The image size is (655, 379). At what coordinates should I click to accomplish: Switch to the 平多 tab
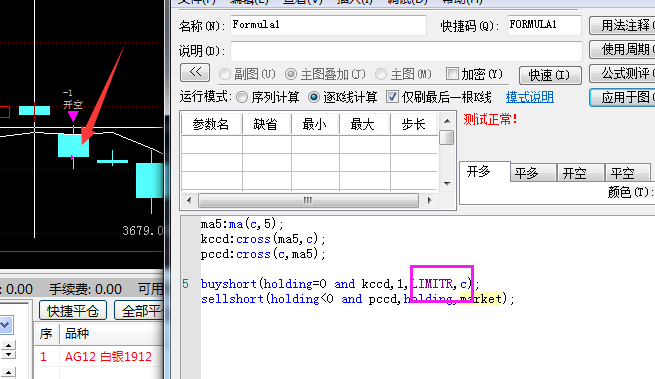click(x=533, y=173)
